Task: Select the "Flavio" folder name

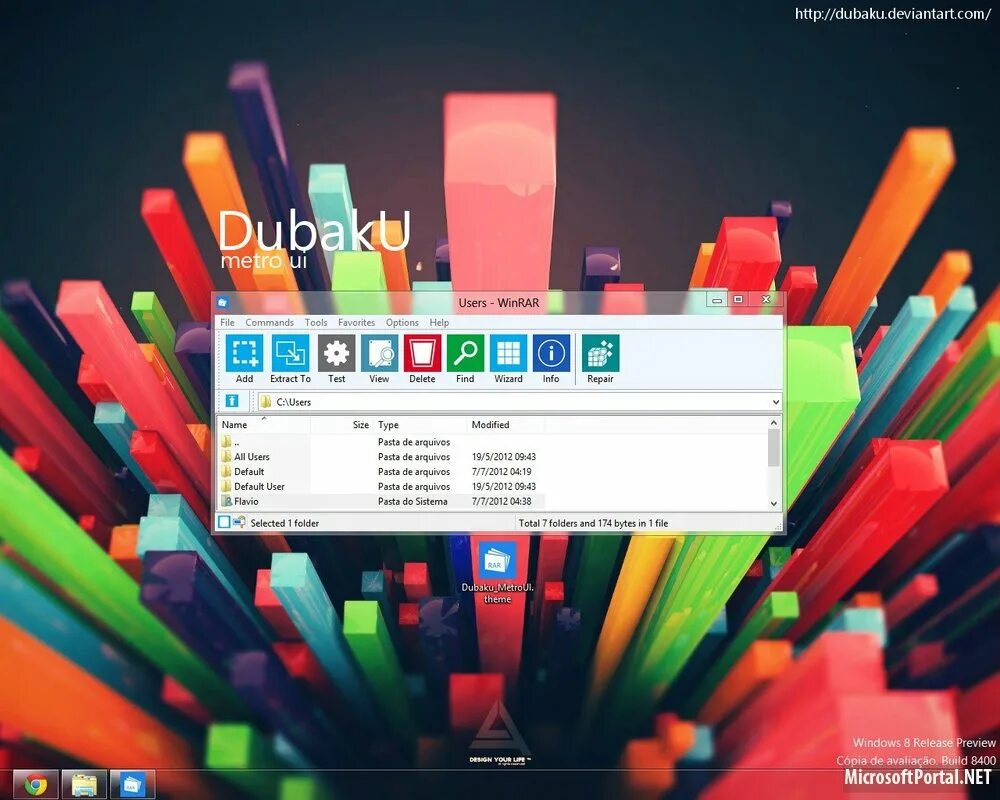Action: click(246, 501)
